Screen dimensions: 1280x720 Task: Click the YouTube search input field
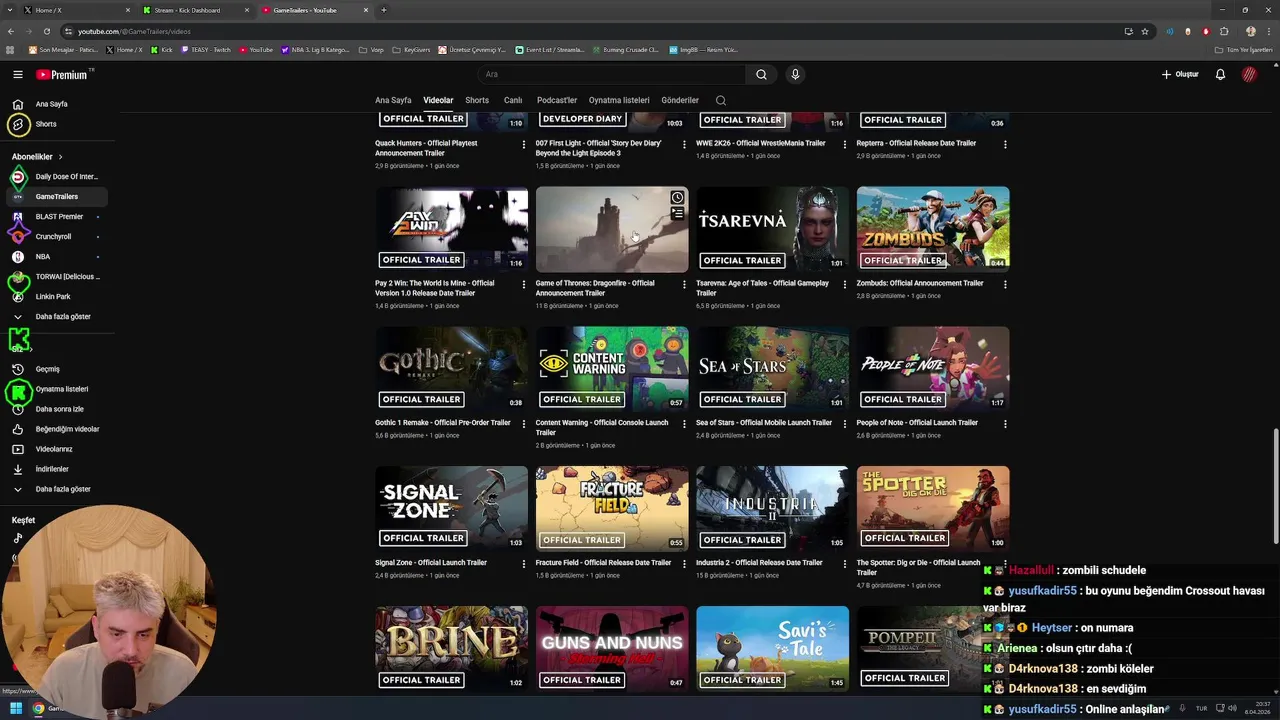pyautogui.click(x=611, y=74)
